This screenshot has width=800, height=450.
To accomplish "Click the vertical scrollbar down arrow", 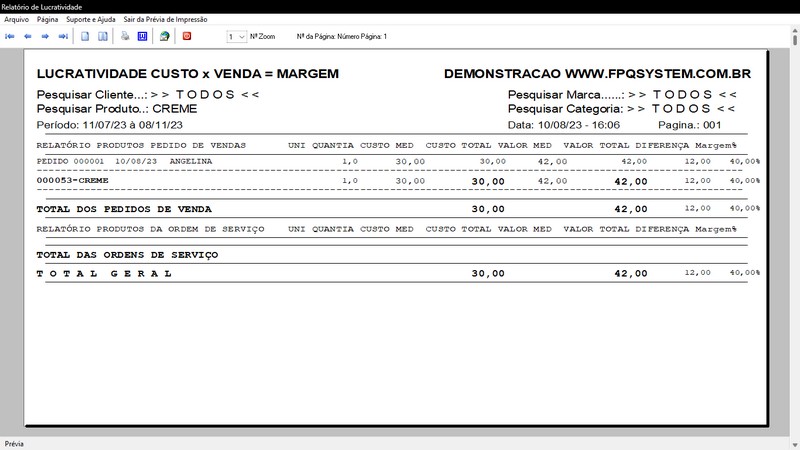I will point(795,445).
